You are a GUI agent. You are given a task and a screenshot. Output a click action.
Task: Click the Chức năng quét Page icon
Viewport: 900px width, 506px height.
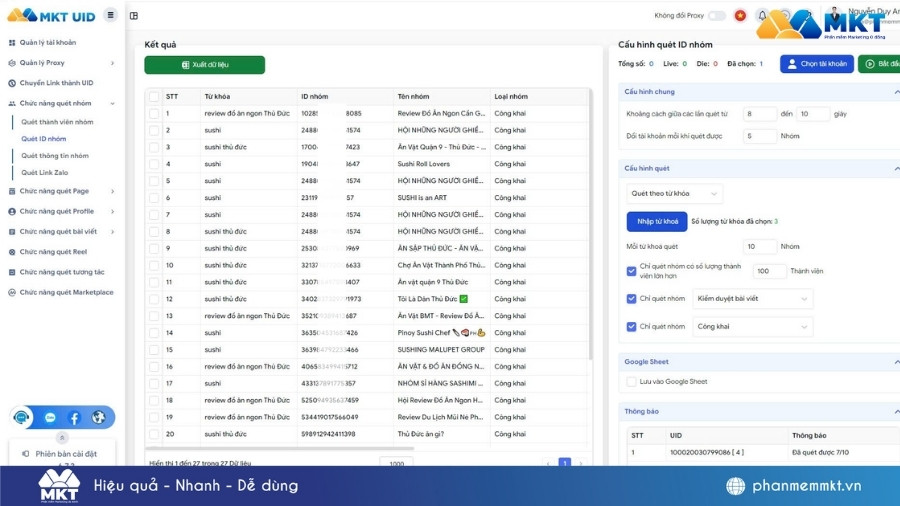pyautogui.click(x=12, y=191)
